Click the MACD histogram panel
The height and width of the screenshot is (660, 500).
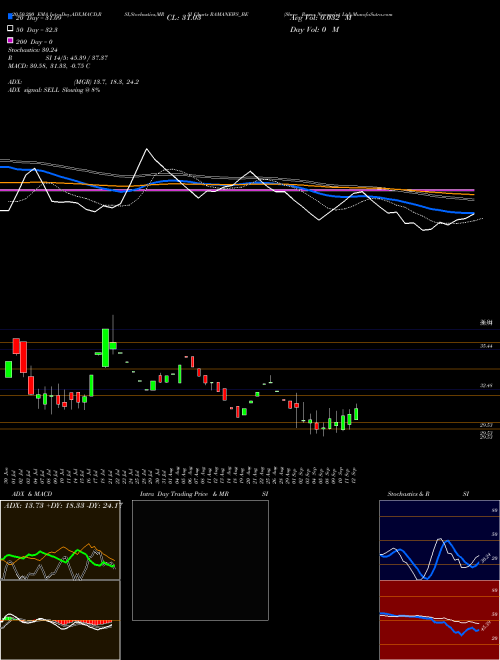60,620
